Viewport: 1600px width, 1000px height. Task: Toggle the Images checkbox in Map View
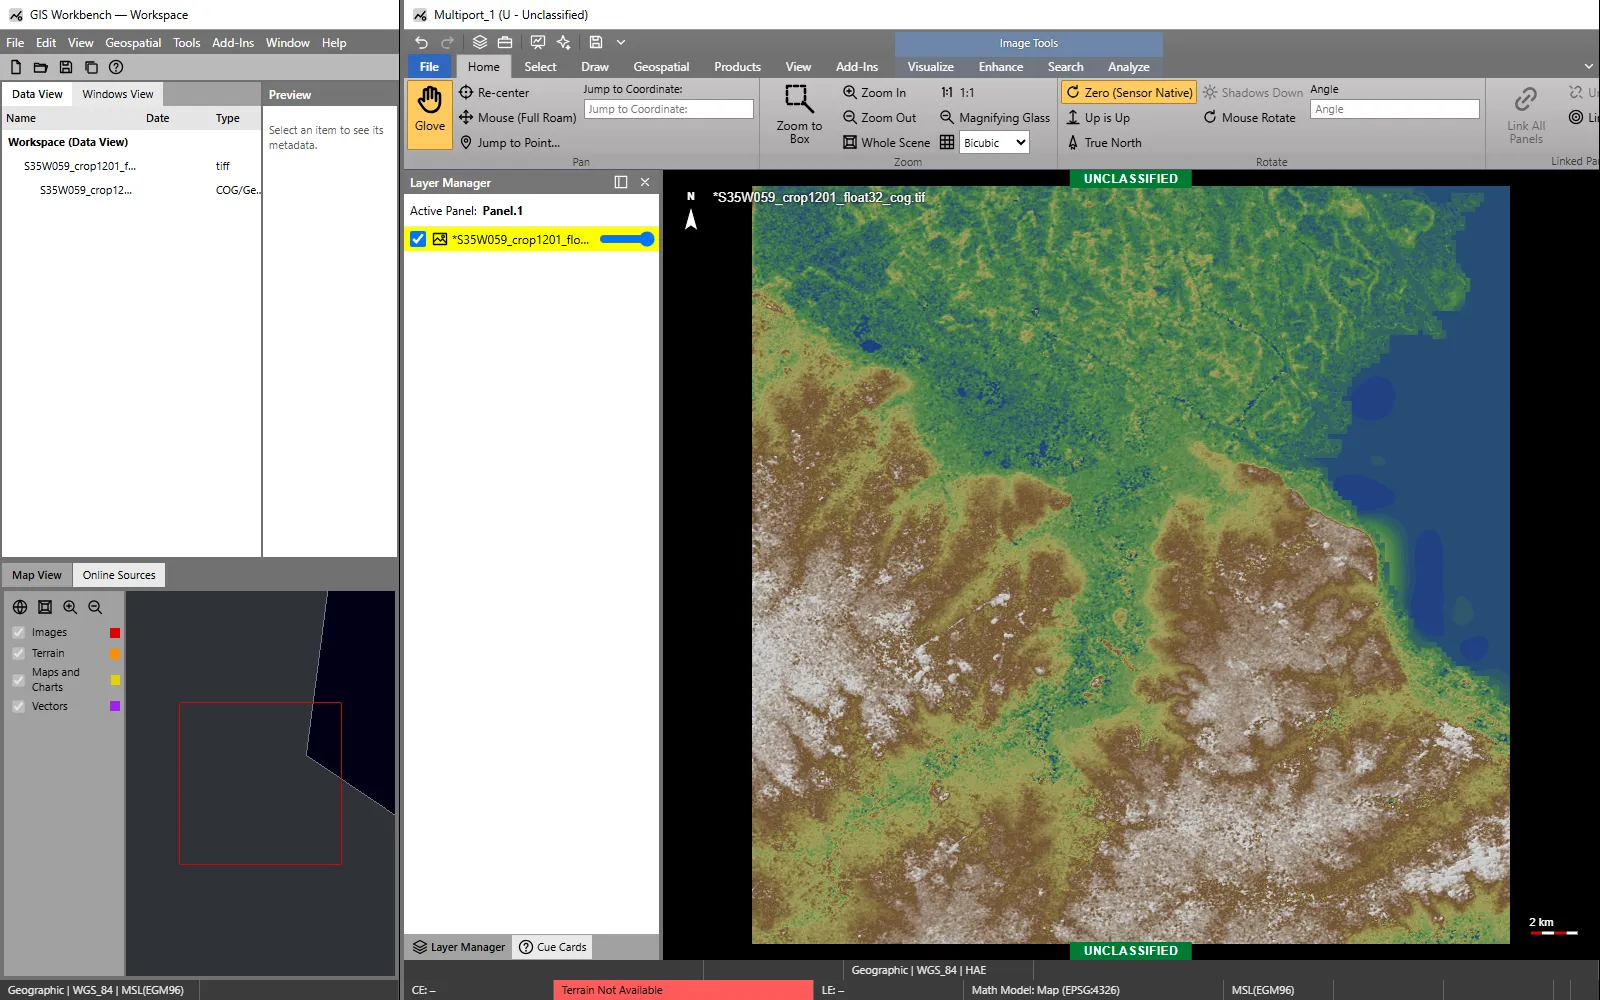(x=18, y=632)
